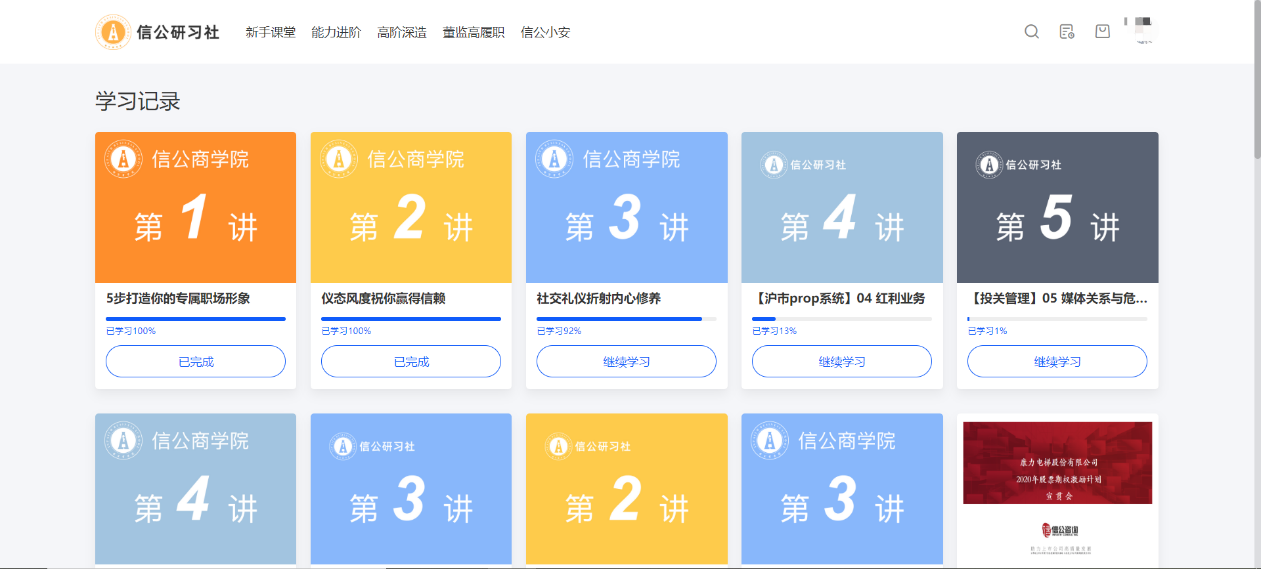Click progress bar of 04 红利业务 course
The image size is (1261, 569).
pos(842,319)
